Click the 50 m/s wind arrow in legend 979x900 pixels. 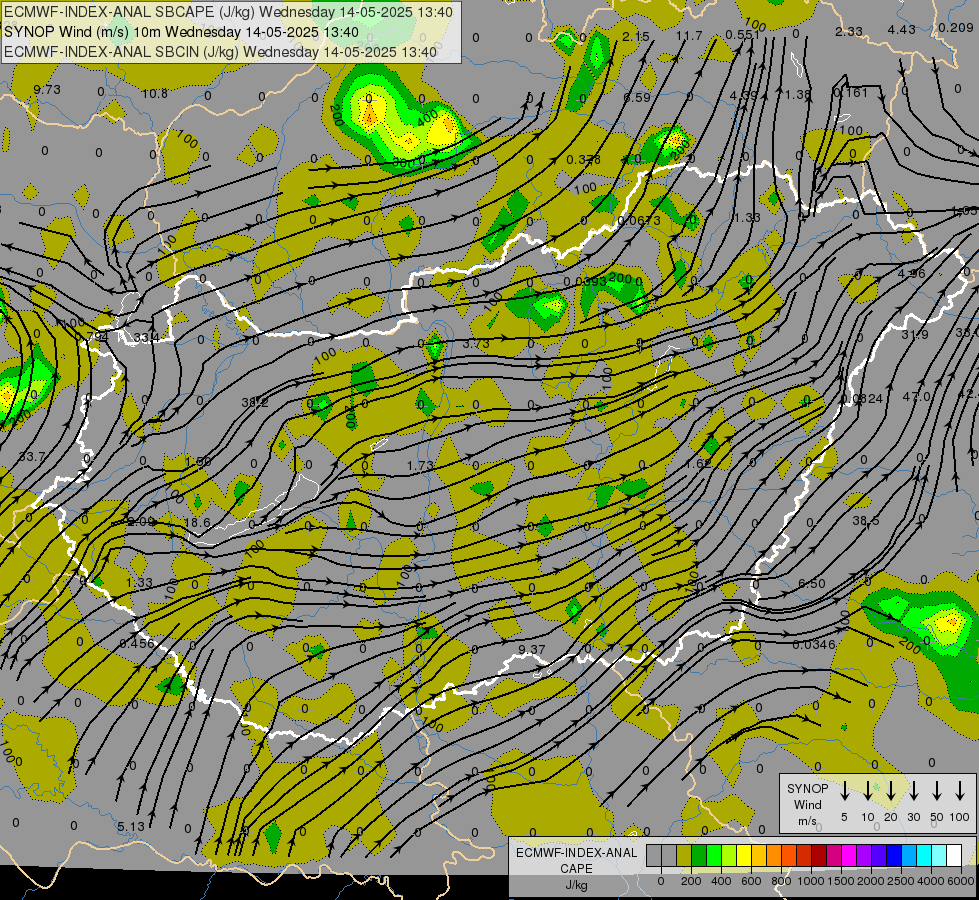pyautogui.click(x=937, y=791)
